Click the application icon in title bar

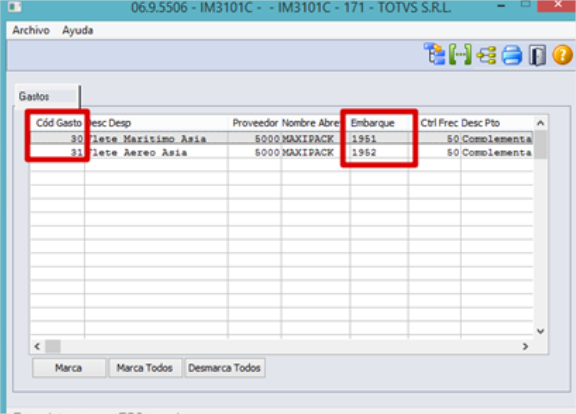click(x=15, y=7)
